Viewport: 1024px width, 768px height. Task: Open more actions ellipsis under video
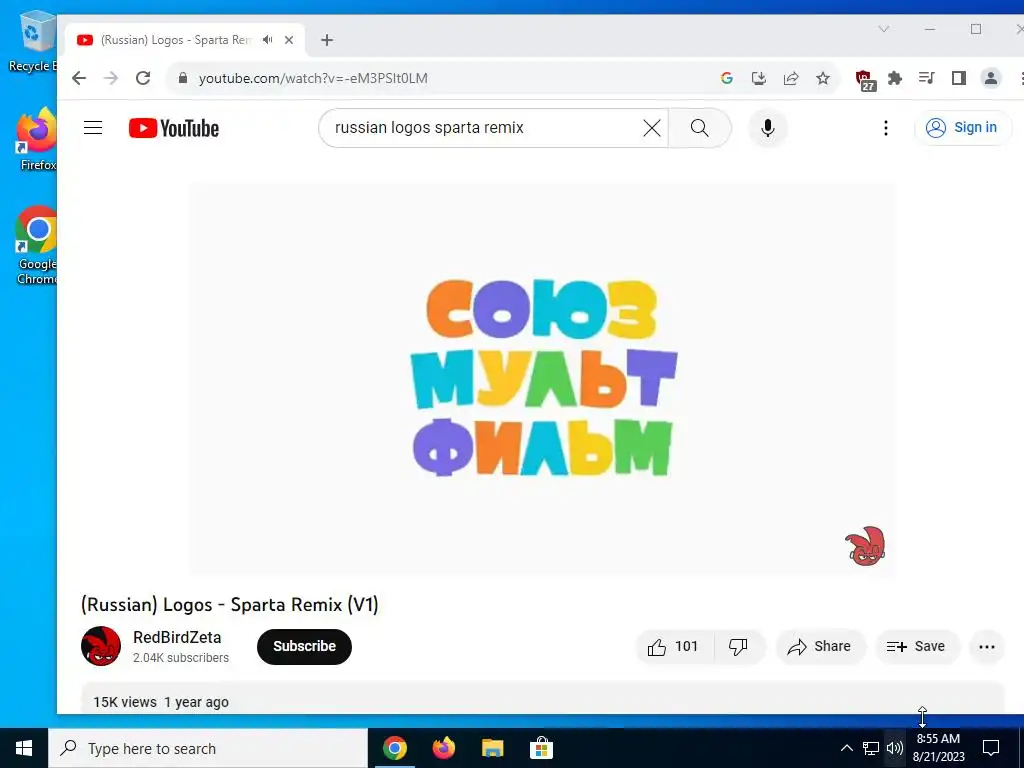click(x=987, y=647)
